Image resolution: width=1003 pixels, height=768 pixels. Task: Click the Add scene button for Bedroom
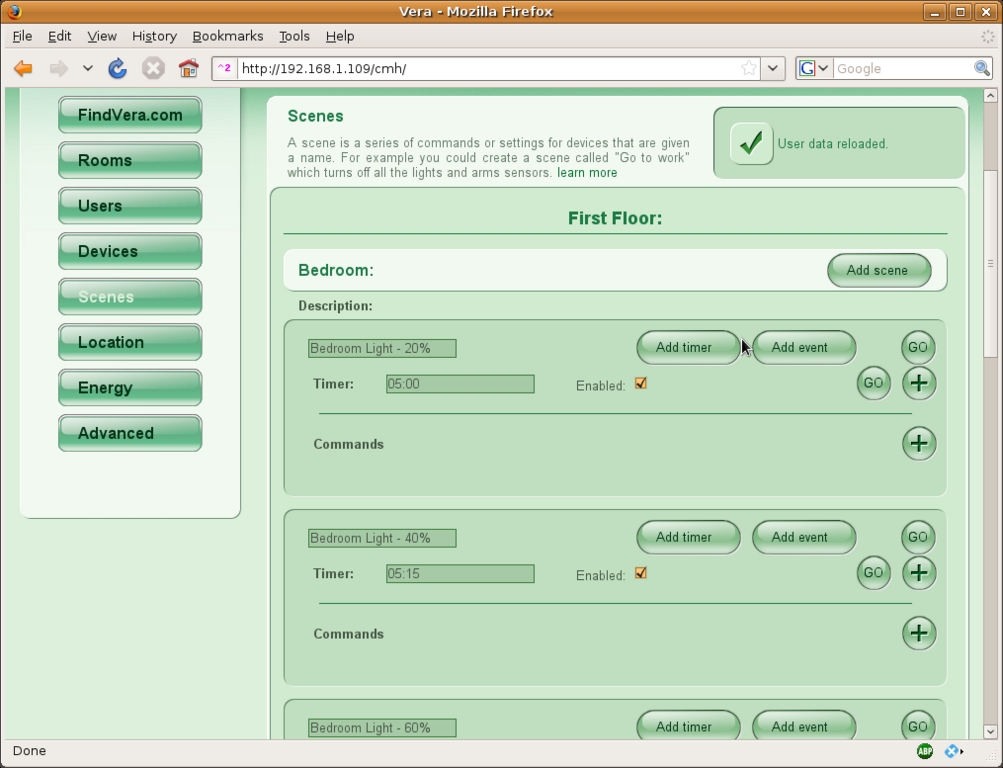pos(877,270)
